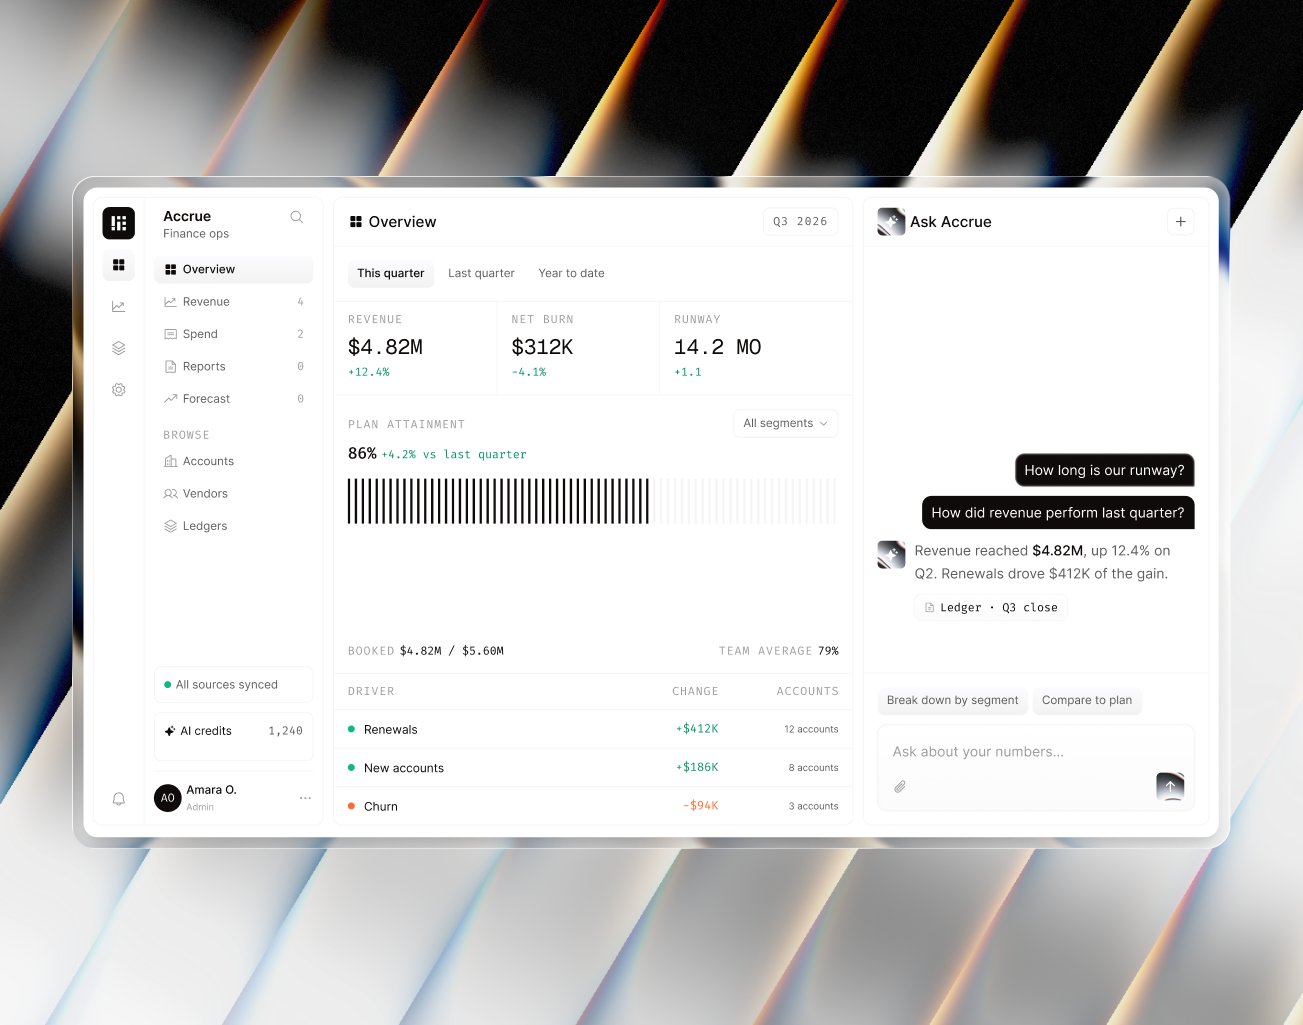This screenshot has height=1025, width=1303.
Task: Click the paperclip attach icon
Action: [900, 787]
